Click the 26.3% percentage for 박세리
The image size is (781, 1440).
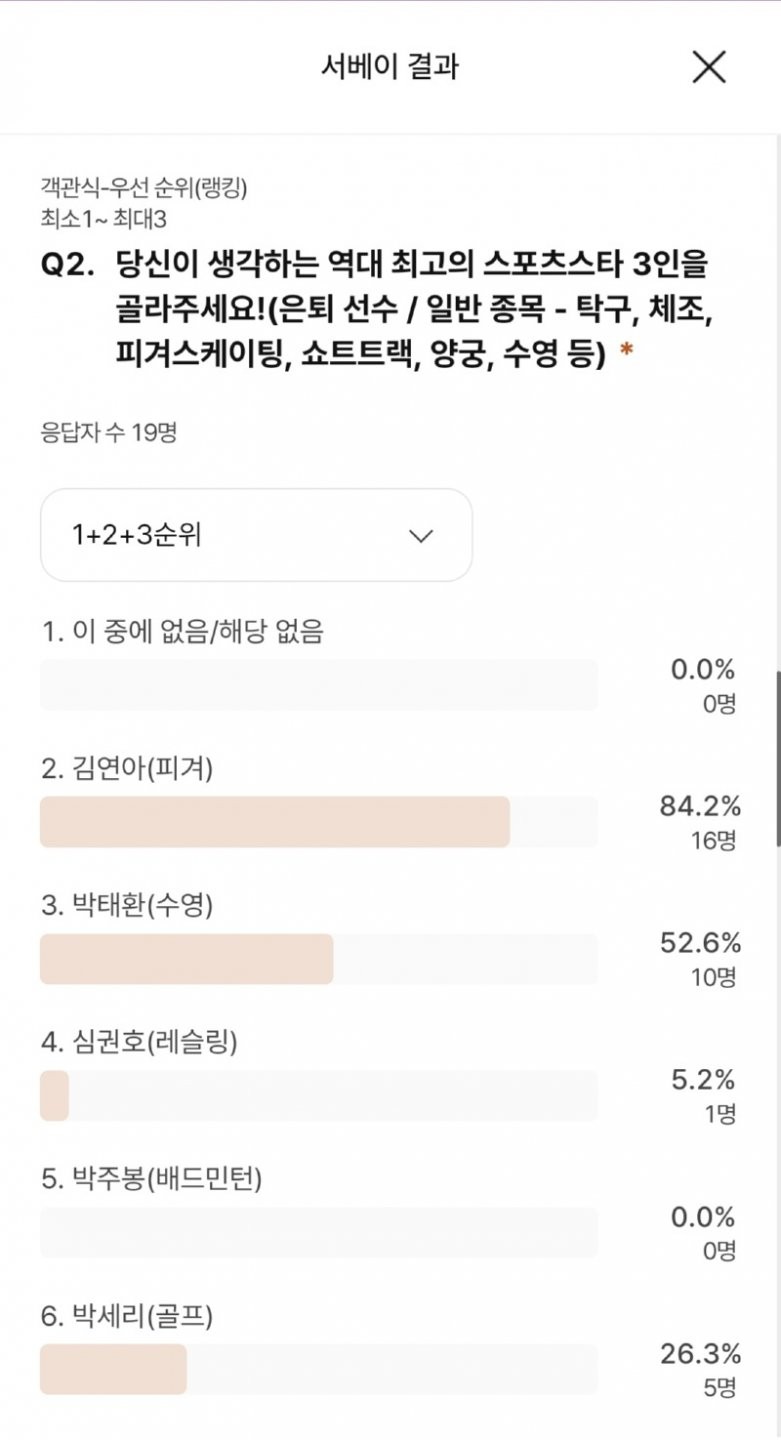[700, 1354]
